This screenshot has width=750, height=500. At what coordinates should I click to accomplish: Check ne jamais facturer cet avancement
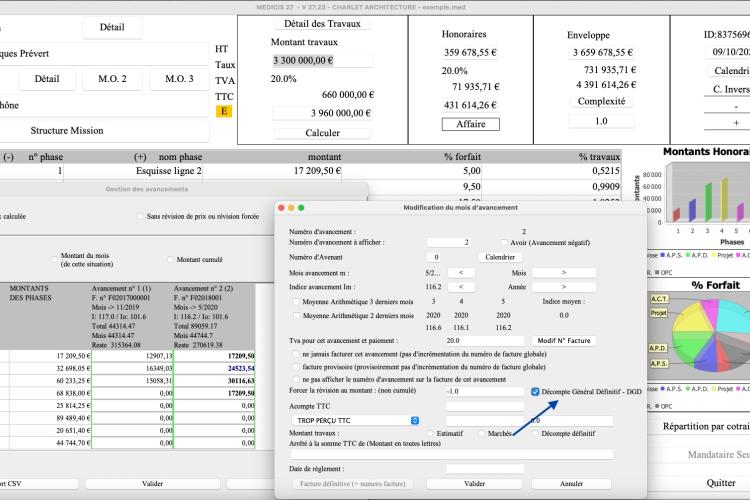[x=296, y=354]
